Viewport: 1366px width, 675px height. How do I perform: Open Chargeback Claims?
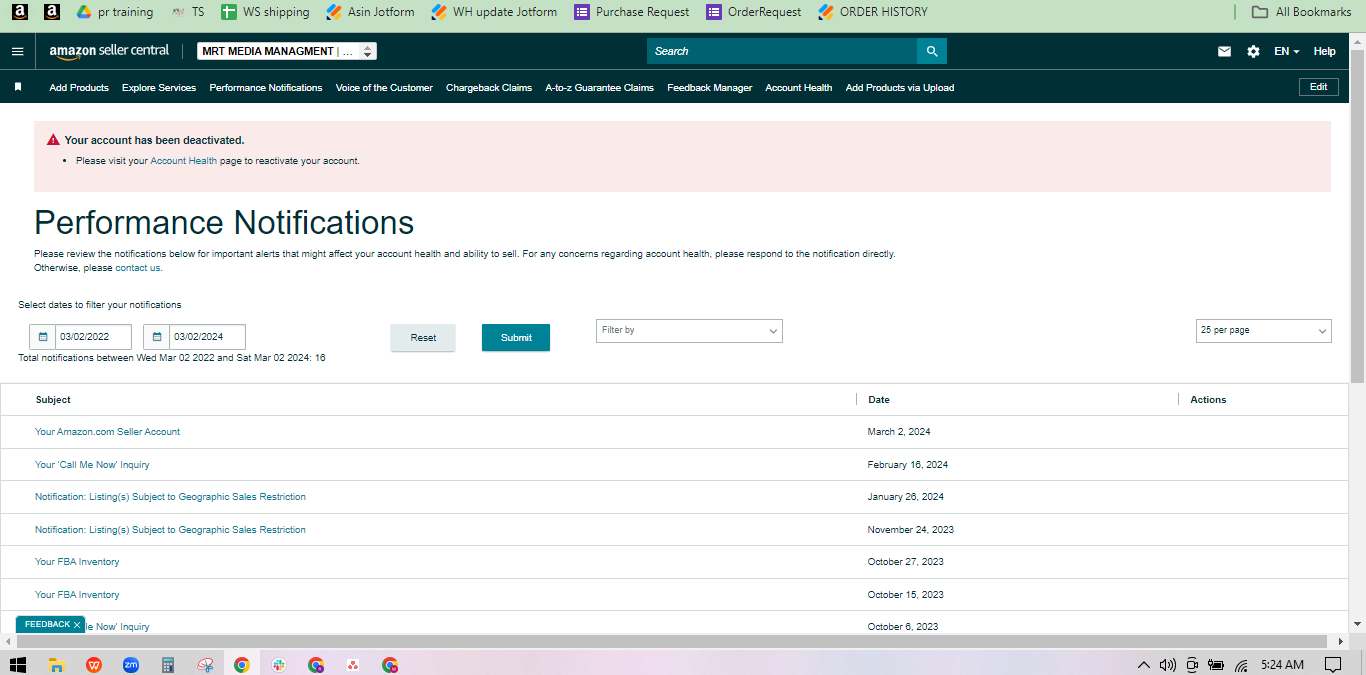(x=489, y=88)
